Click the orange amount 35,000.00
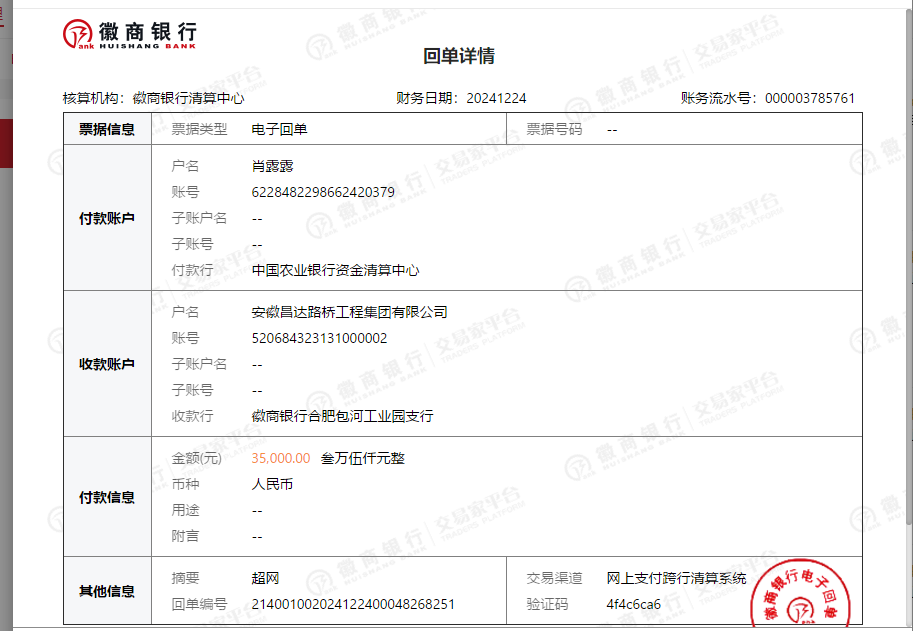913x631 pixels. (x=281, y=458)
